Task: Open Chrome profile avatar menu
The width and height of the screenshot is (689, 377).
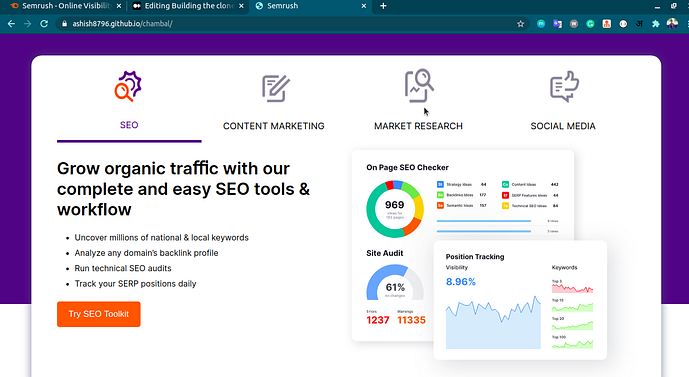Action: (672, 24)
